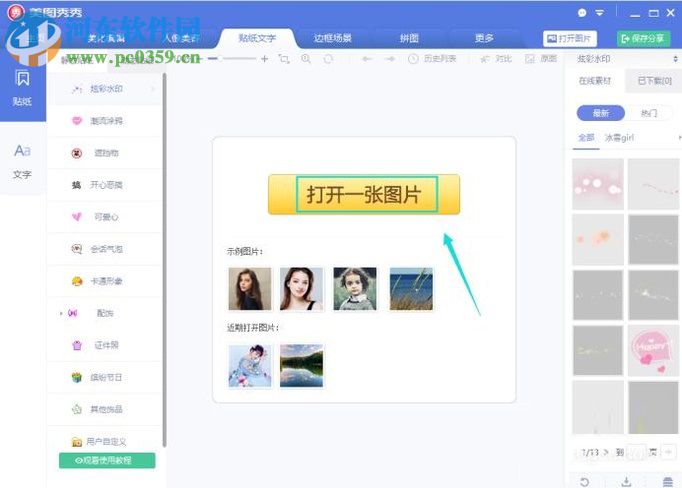Image resolution: width=682 pixels, height=488 pixels.
Task: Open the 证件照 ID photo category
Action: tap(104, 345)
